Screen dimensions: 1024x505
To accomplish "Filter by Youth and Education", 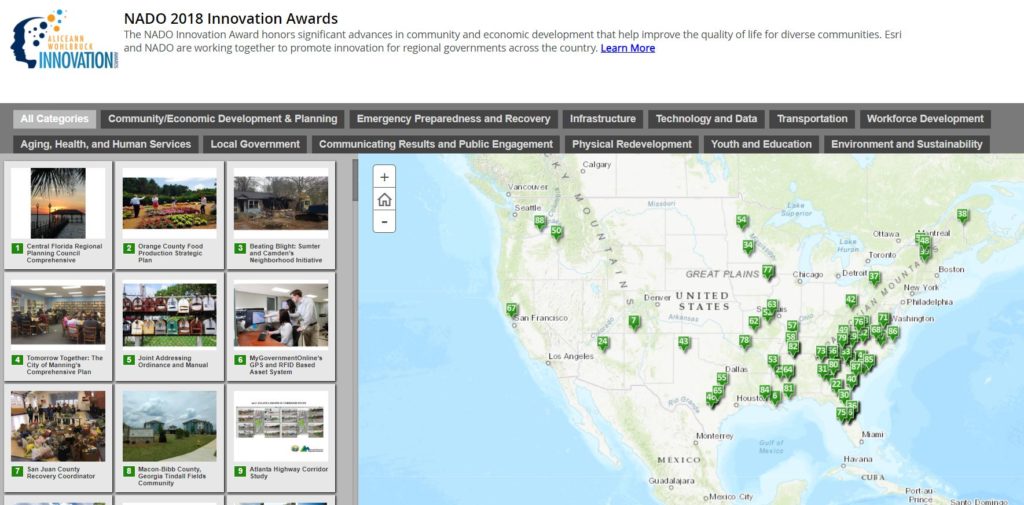I will pyautogui.click(x=761, y=144).
